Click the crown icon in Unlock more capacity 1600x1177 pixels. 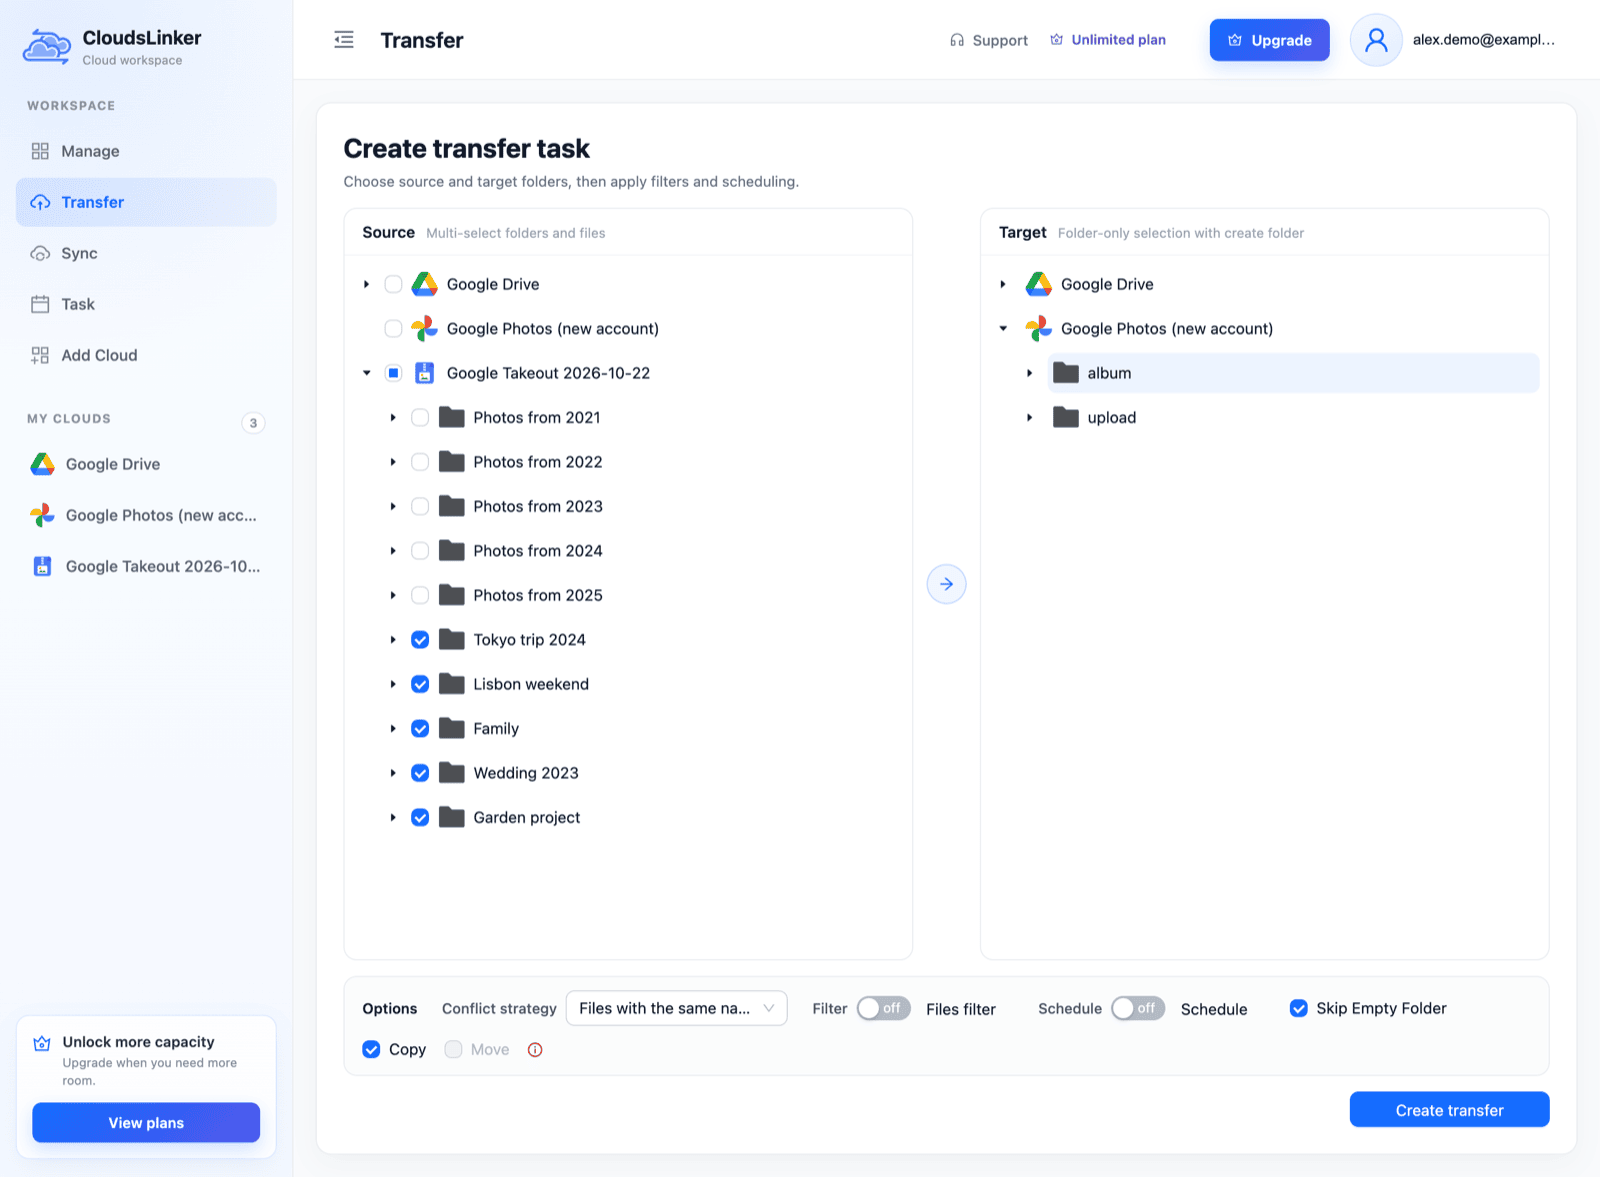(42, 1043)
